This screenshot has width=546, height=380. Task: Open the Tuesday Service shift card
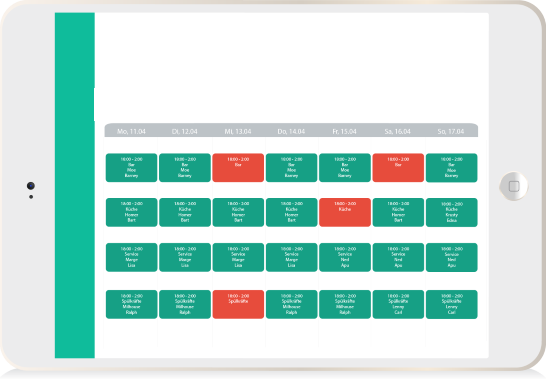point(185,257)
